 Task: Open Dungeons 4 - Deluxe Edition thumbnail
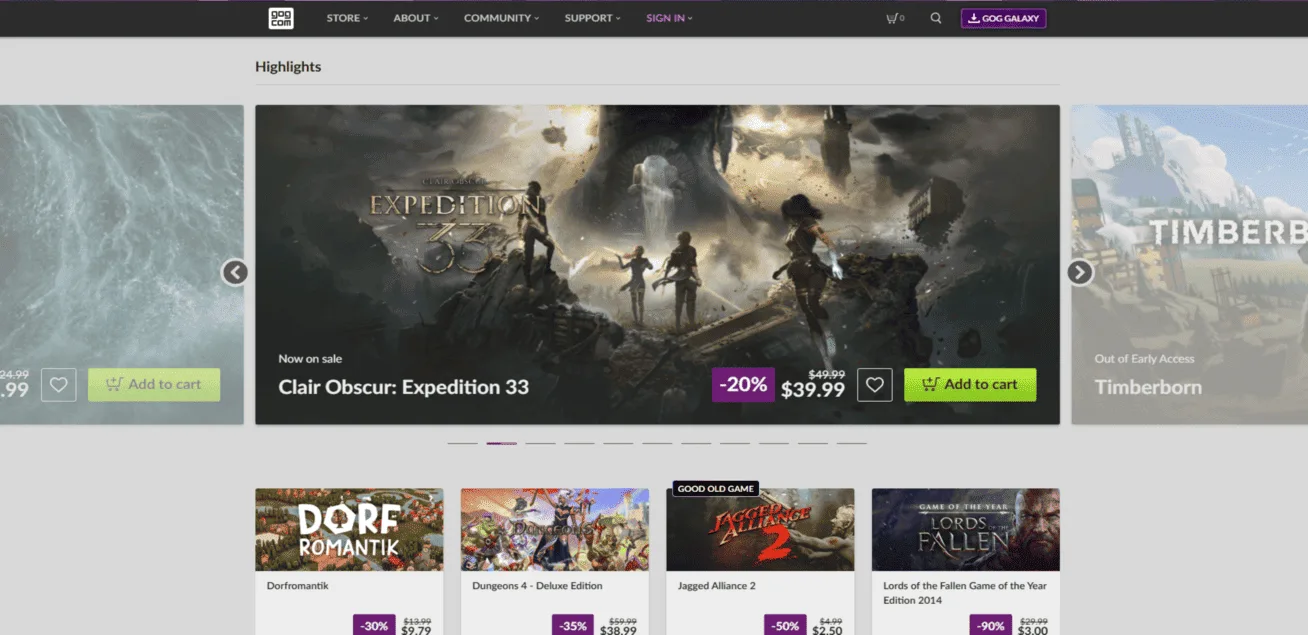click(x=555, y=529)
